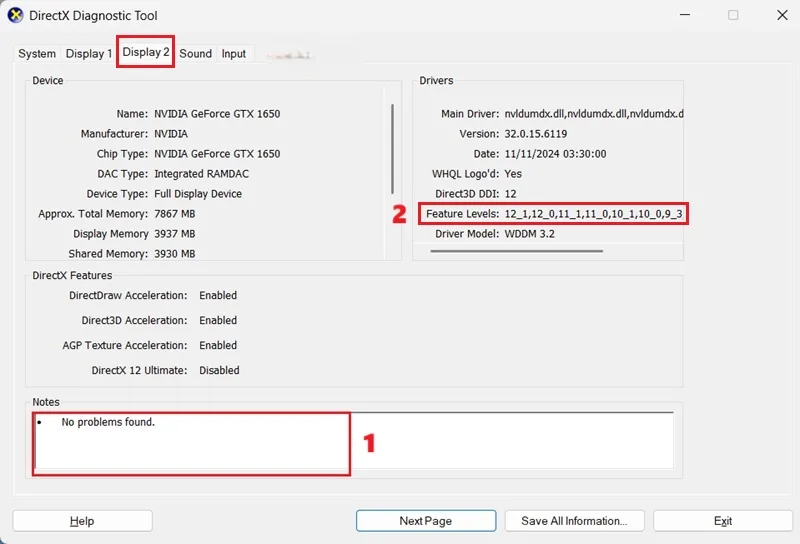The height and width of the screenshot is (544, 800).
Task: Click the 3930 MB shared memory value
Action: point(175,254)
